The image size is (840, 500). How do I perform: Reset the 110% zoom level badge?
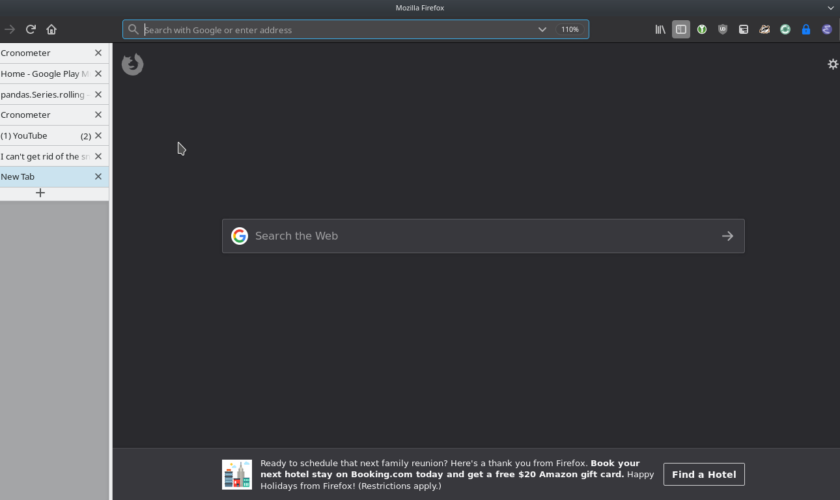(570, 29)
